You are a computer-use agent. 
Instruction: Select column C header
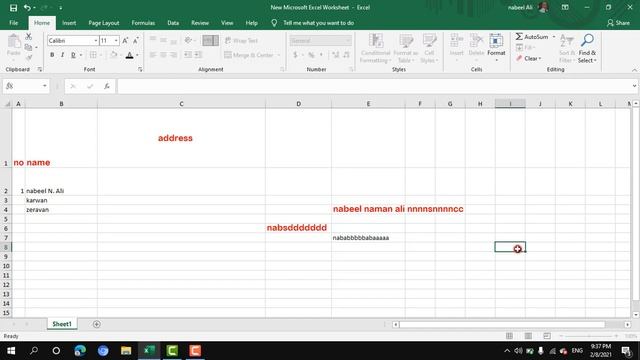click(181, 104)
